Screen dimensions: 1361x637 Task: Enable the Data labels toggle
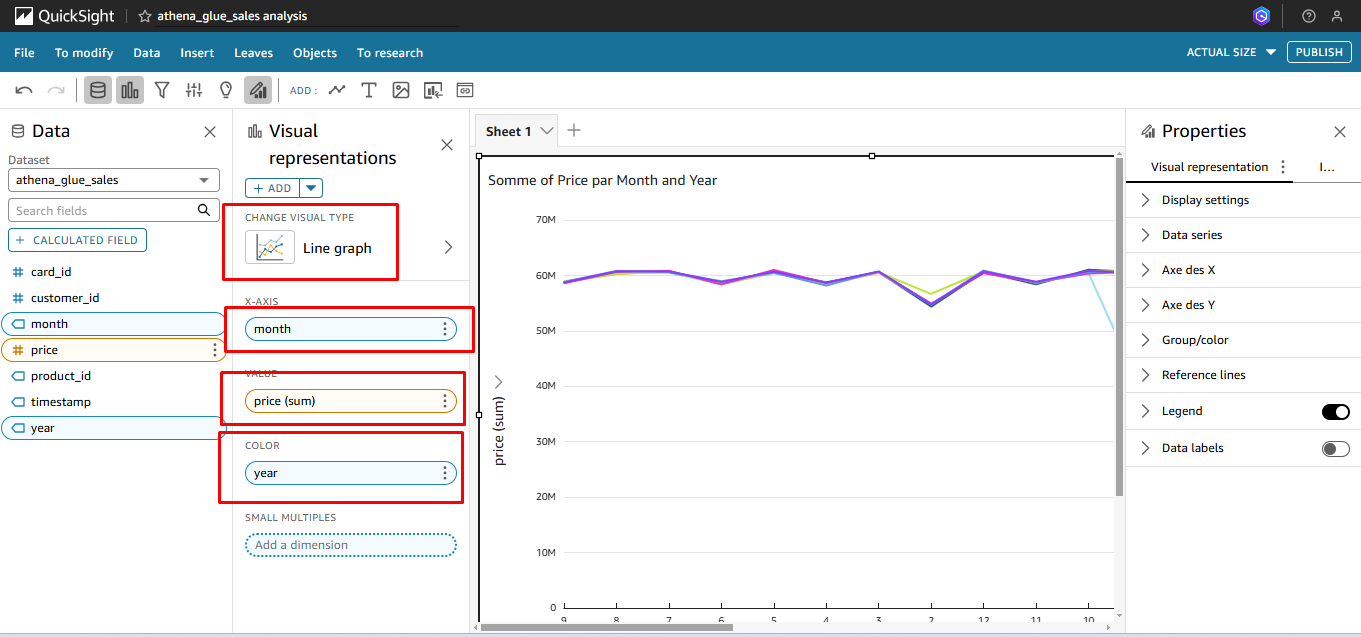point(1335,449)
